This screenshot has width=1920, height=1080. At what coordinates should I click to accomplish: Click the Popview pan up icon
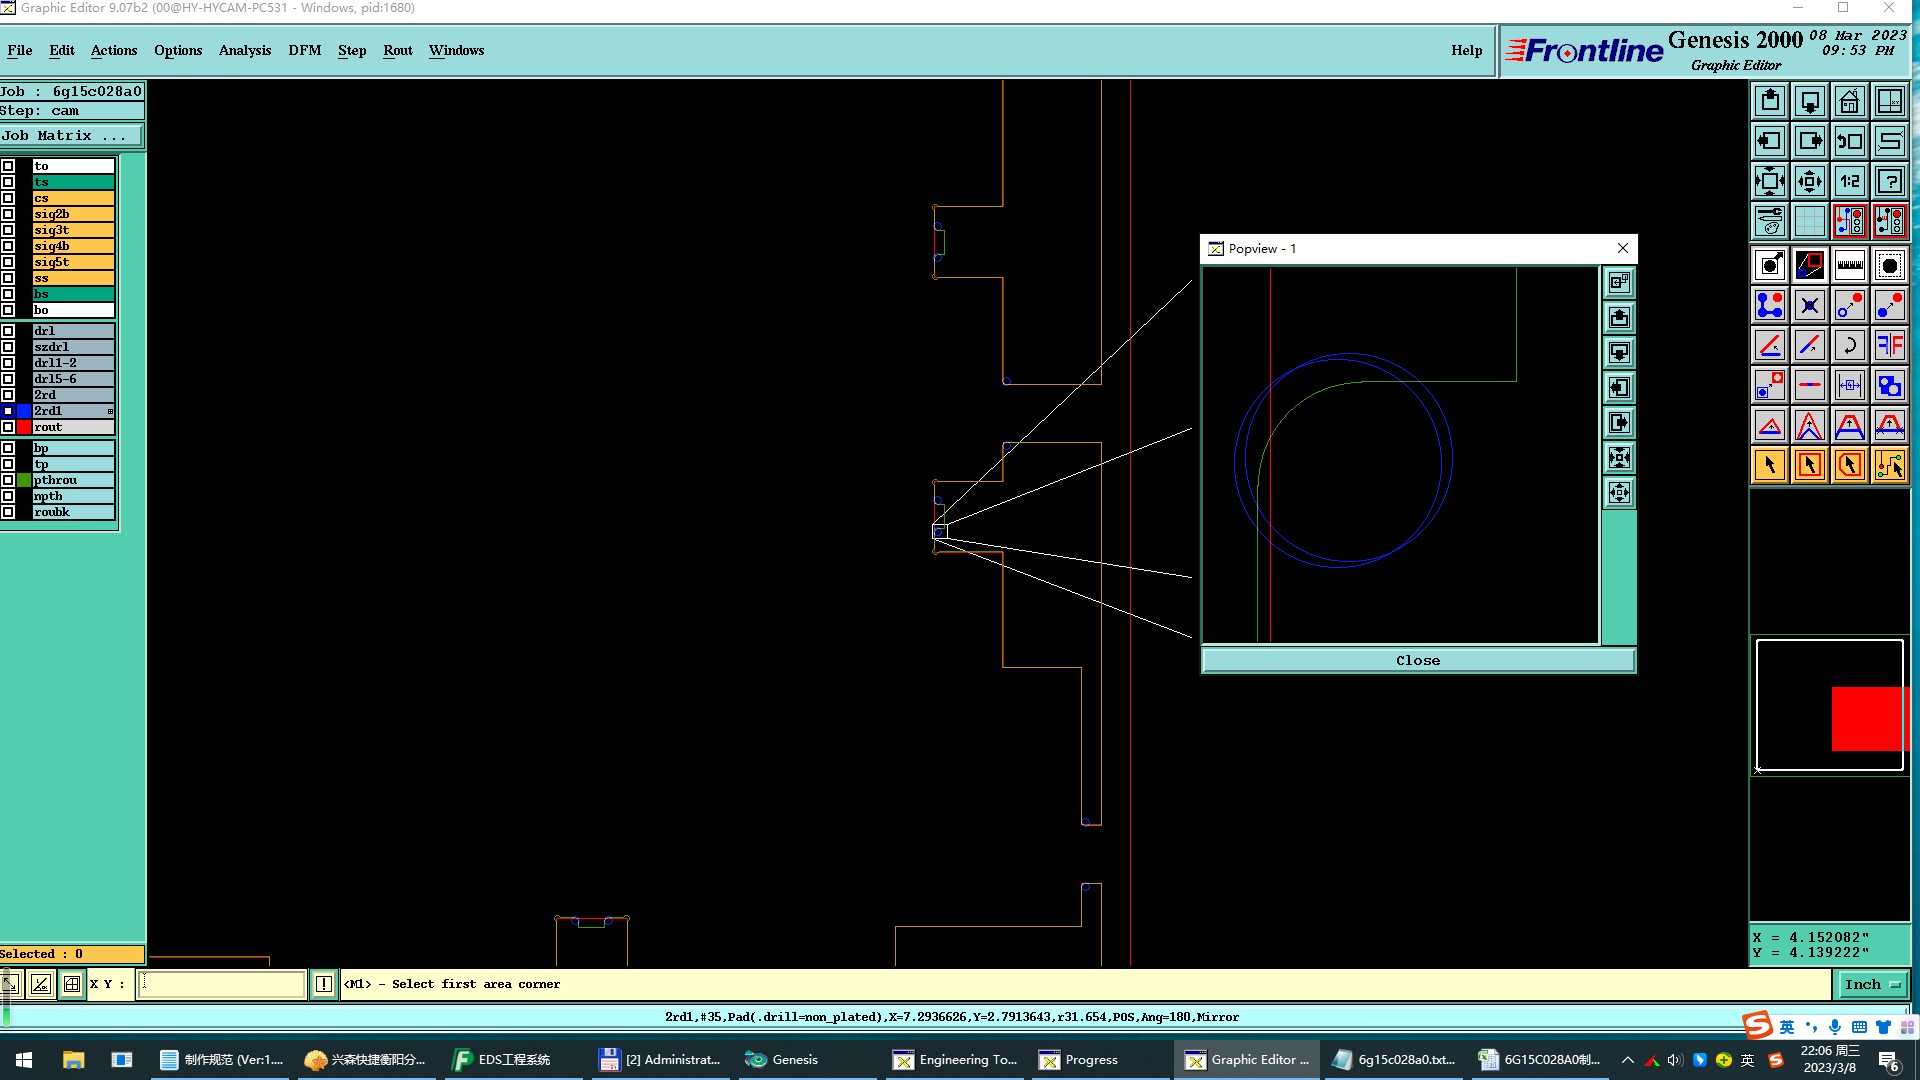tap(1619, 318)
